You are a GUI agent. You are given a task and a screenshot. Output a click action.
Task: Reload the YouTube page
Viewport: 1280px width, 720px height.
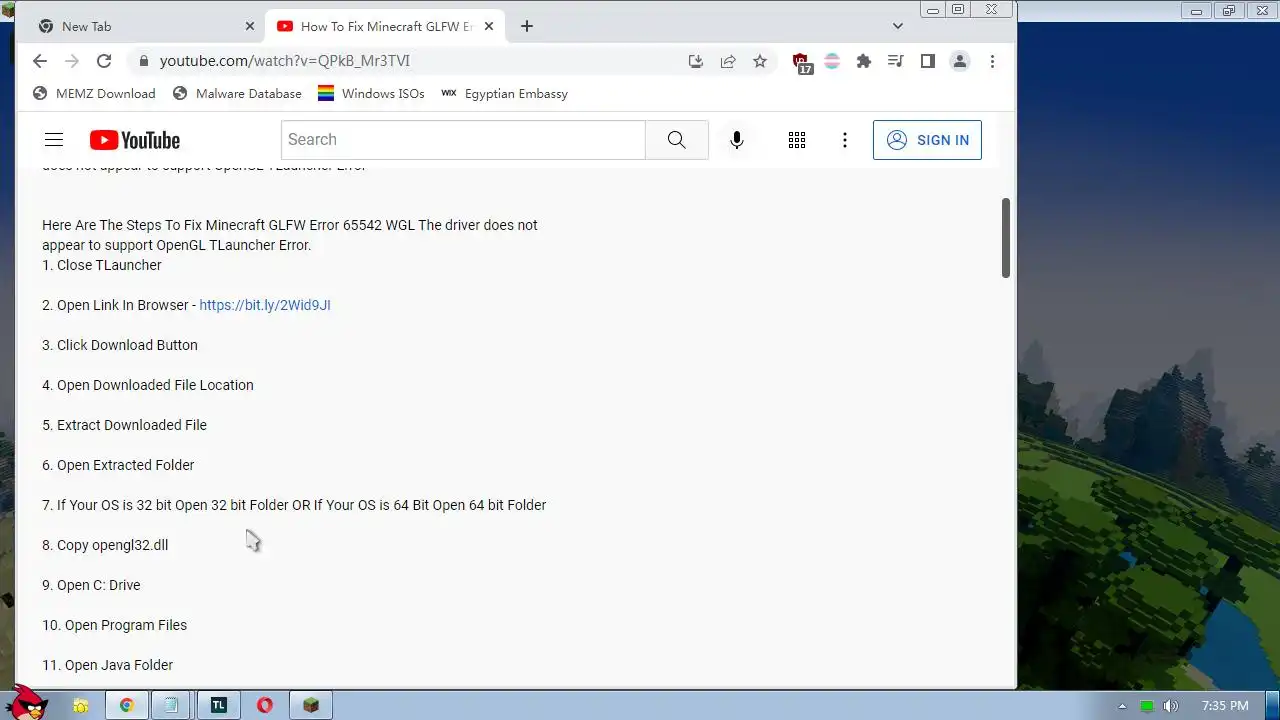tap(103, 61)
